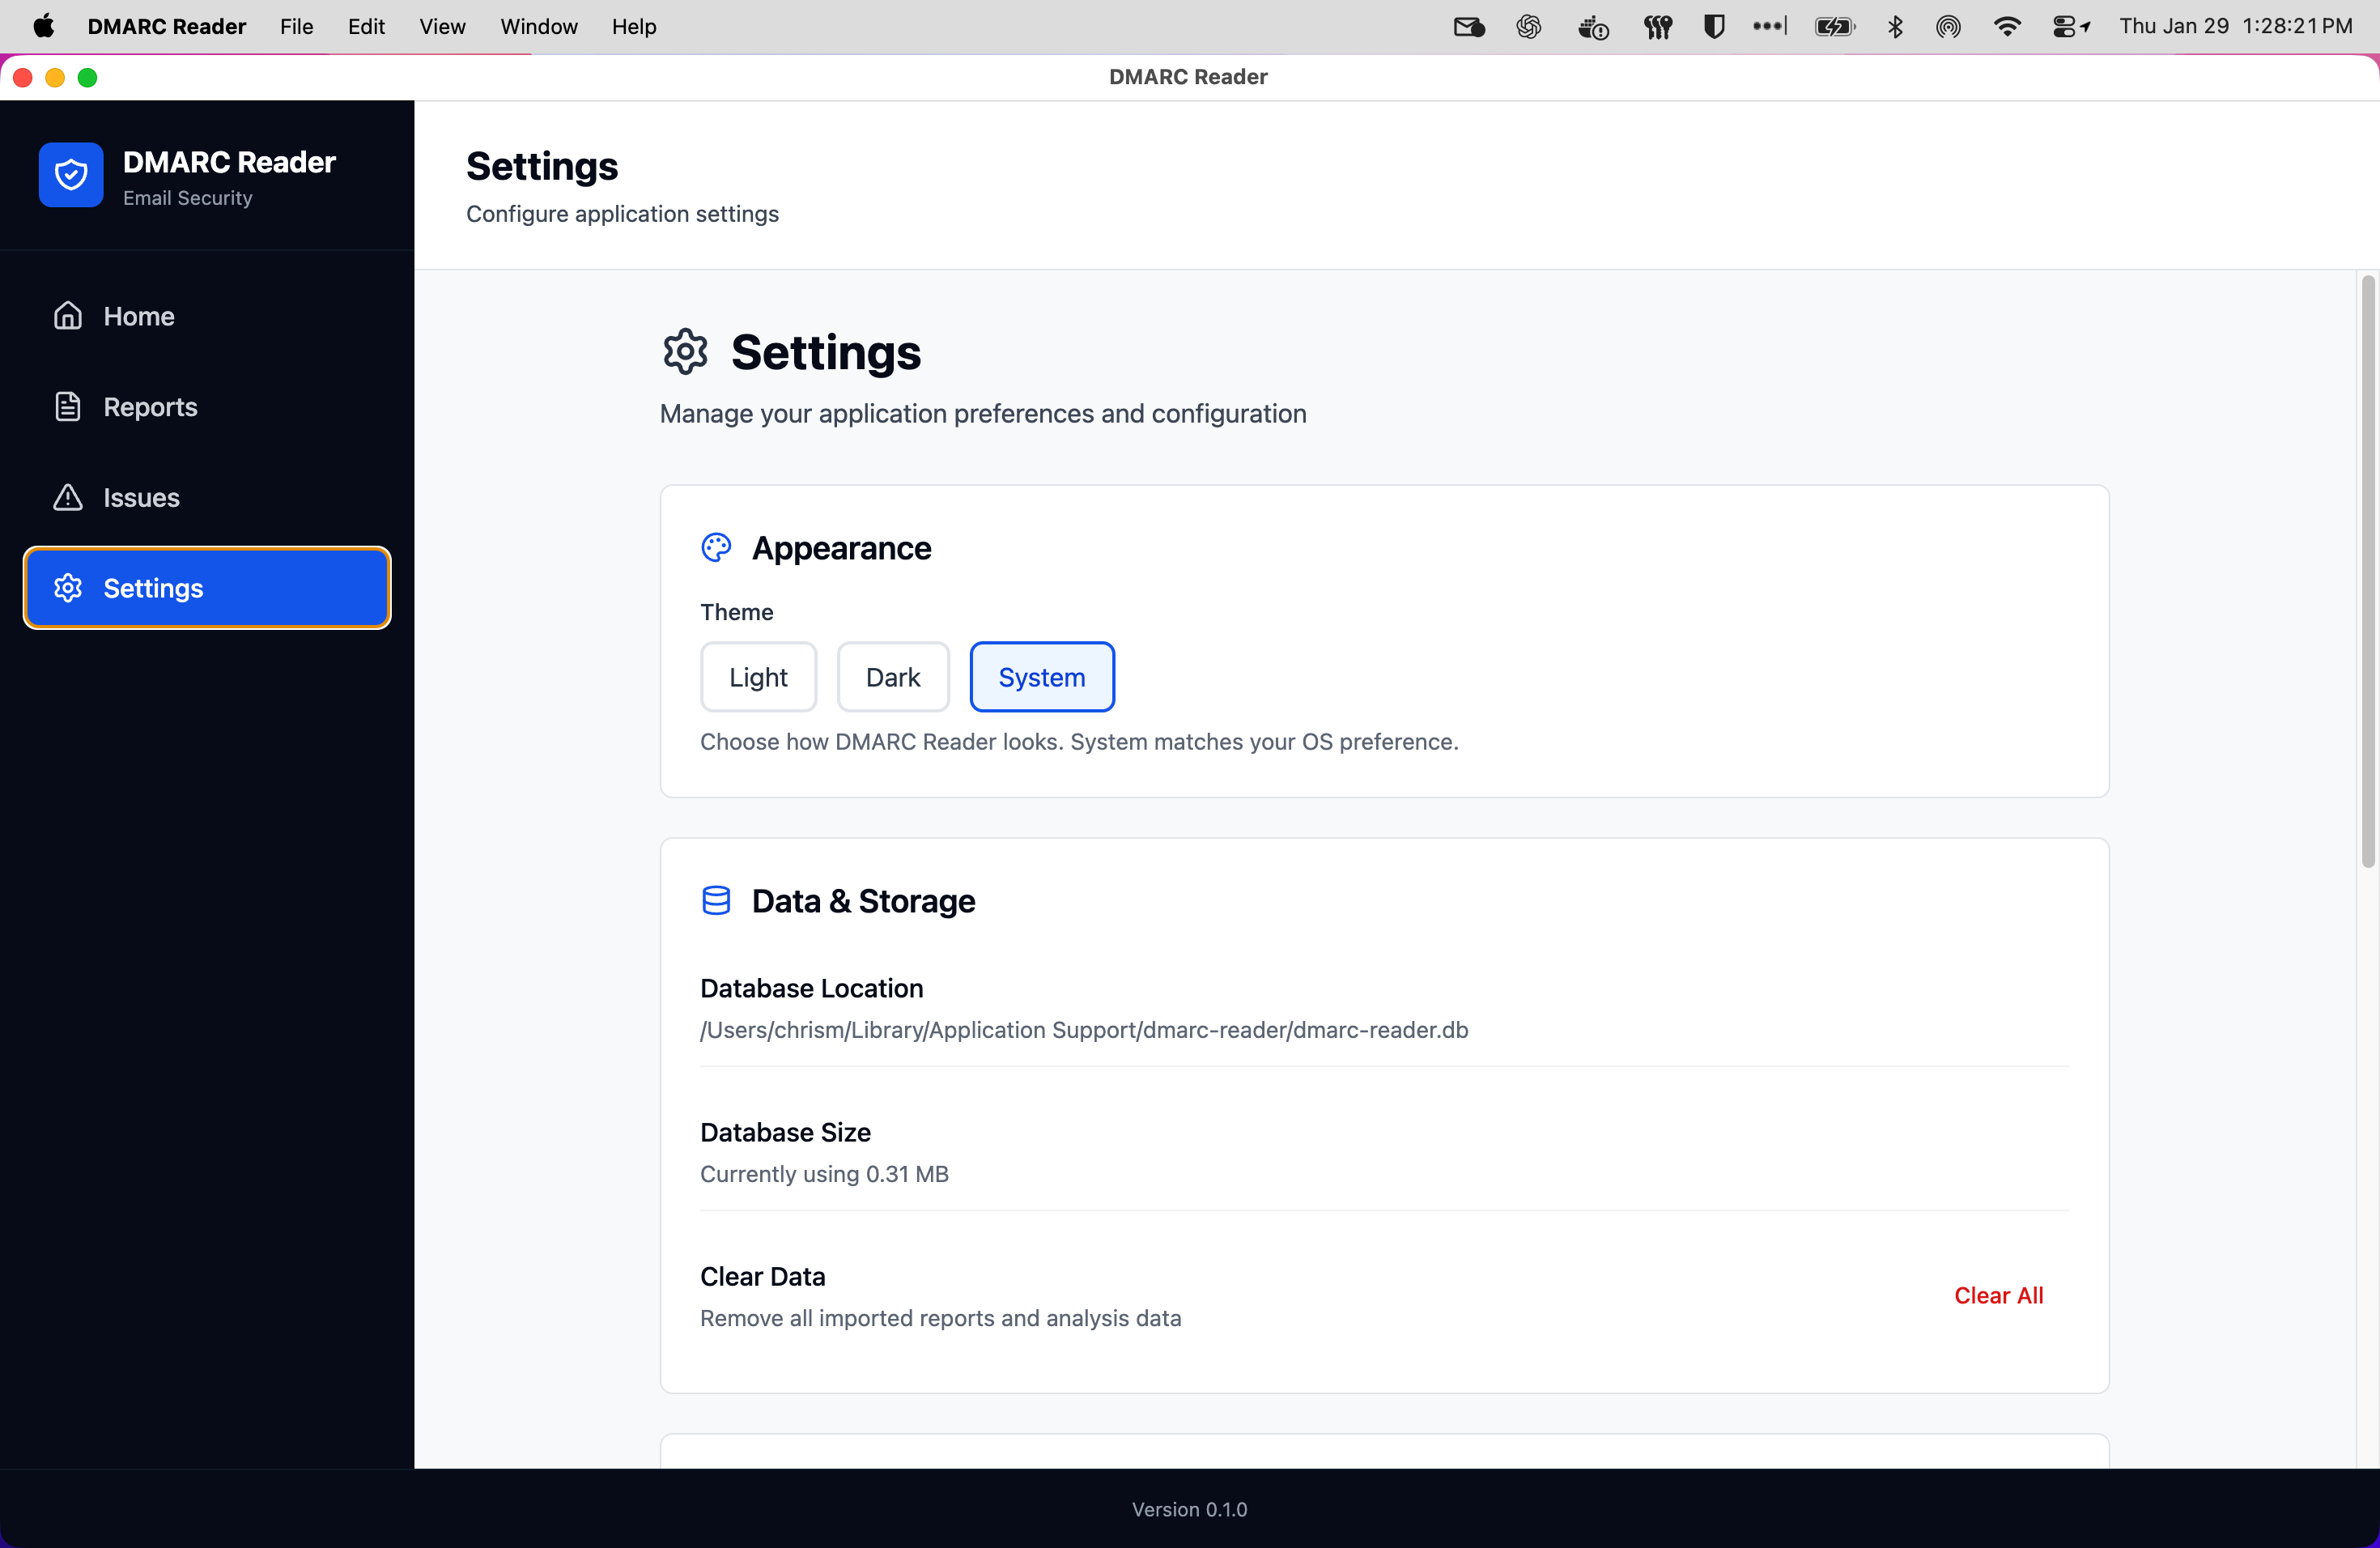Click the gear icon beside the Settings heading
The height and width of the screenshot is (1548, 2380).
pos(685,351)
